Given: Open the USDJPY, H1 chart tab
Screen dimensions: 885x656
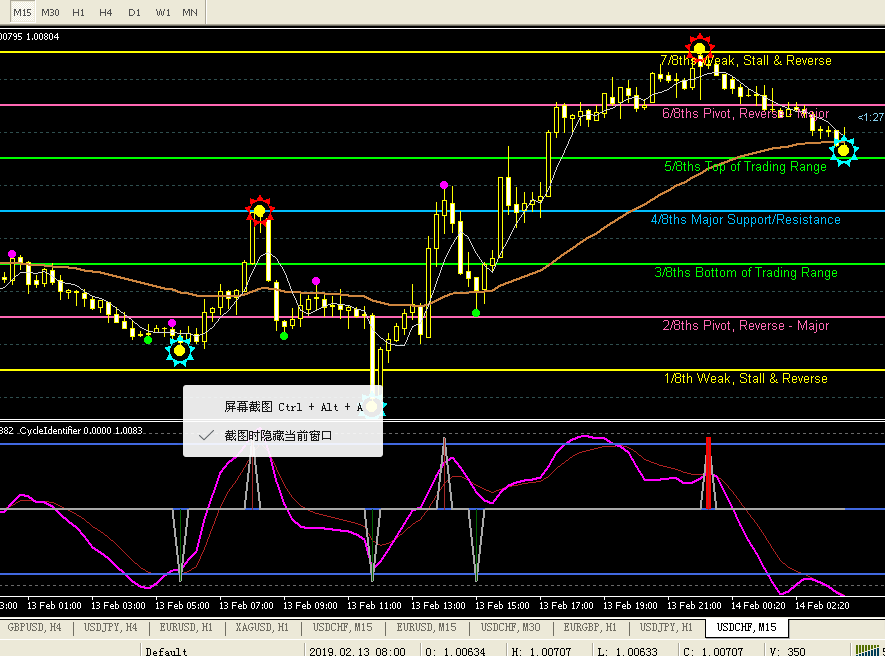Looking at the screenshot, I should click(666, 627).
